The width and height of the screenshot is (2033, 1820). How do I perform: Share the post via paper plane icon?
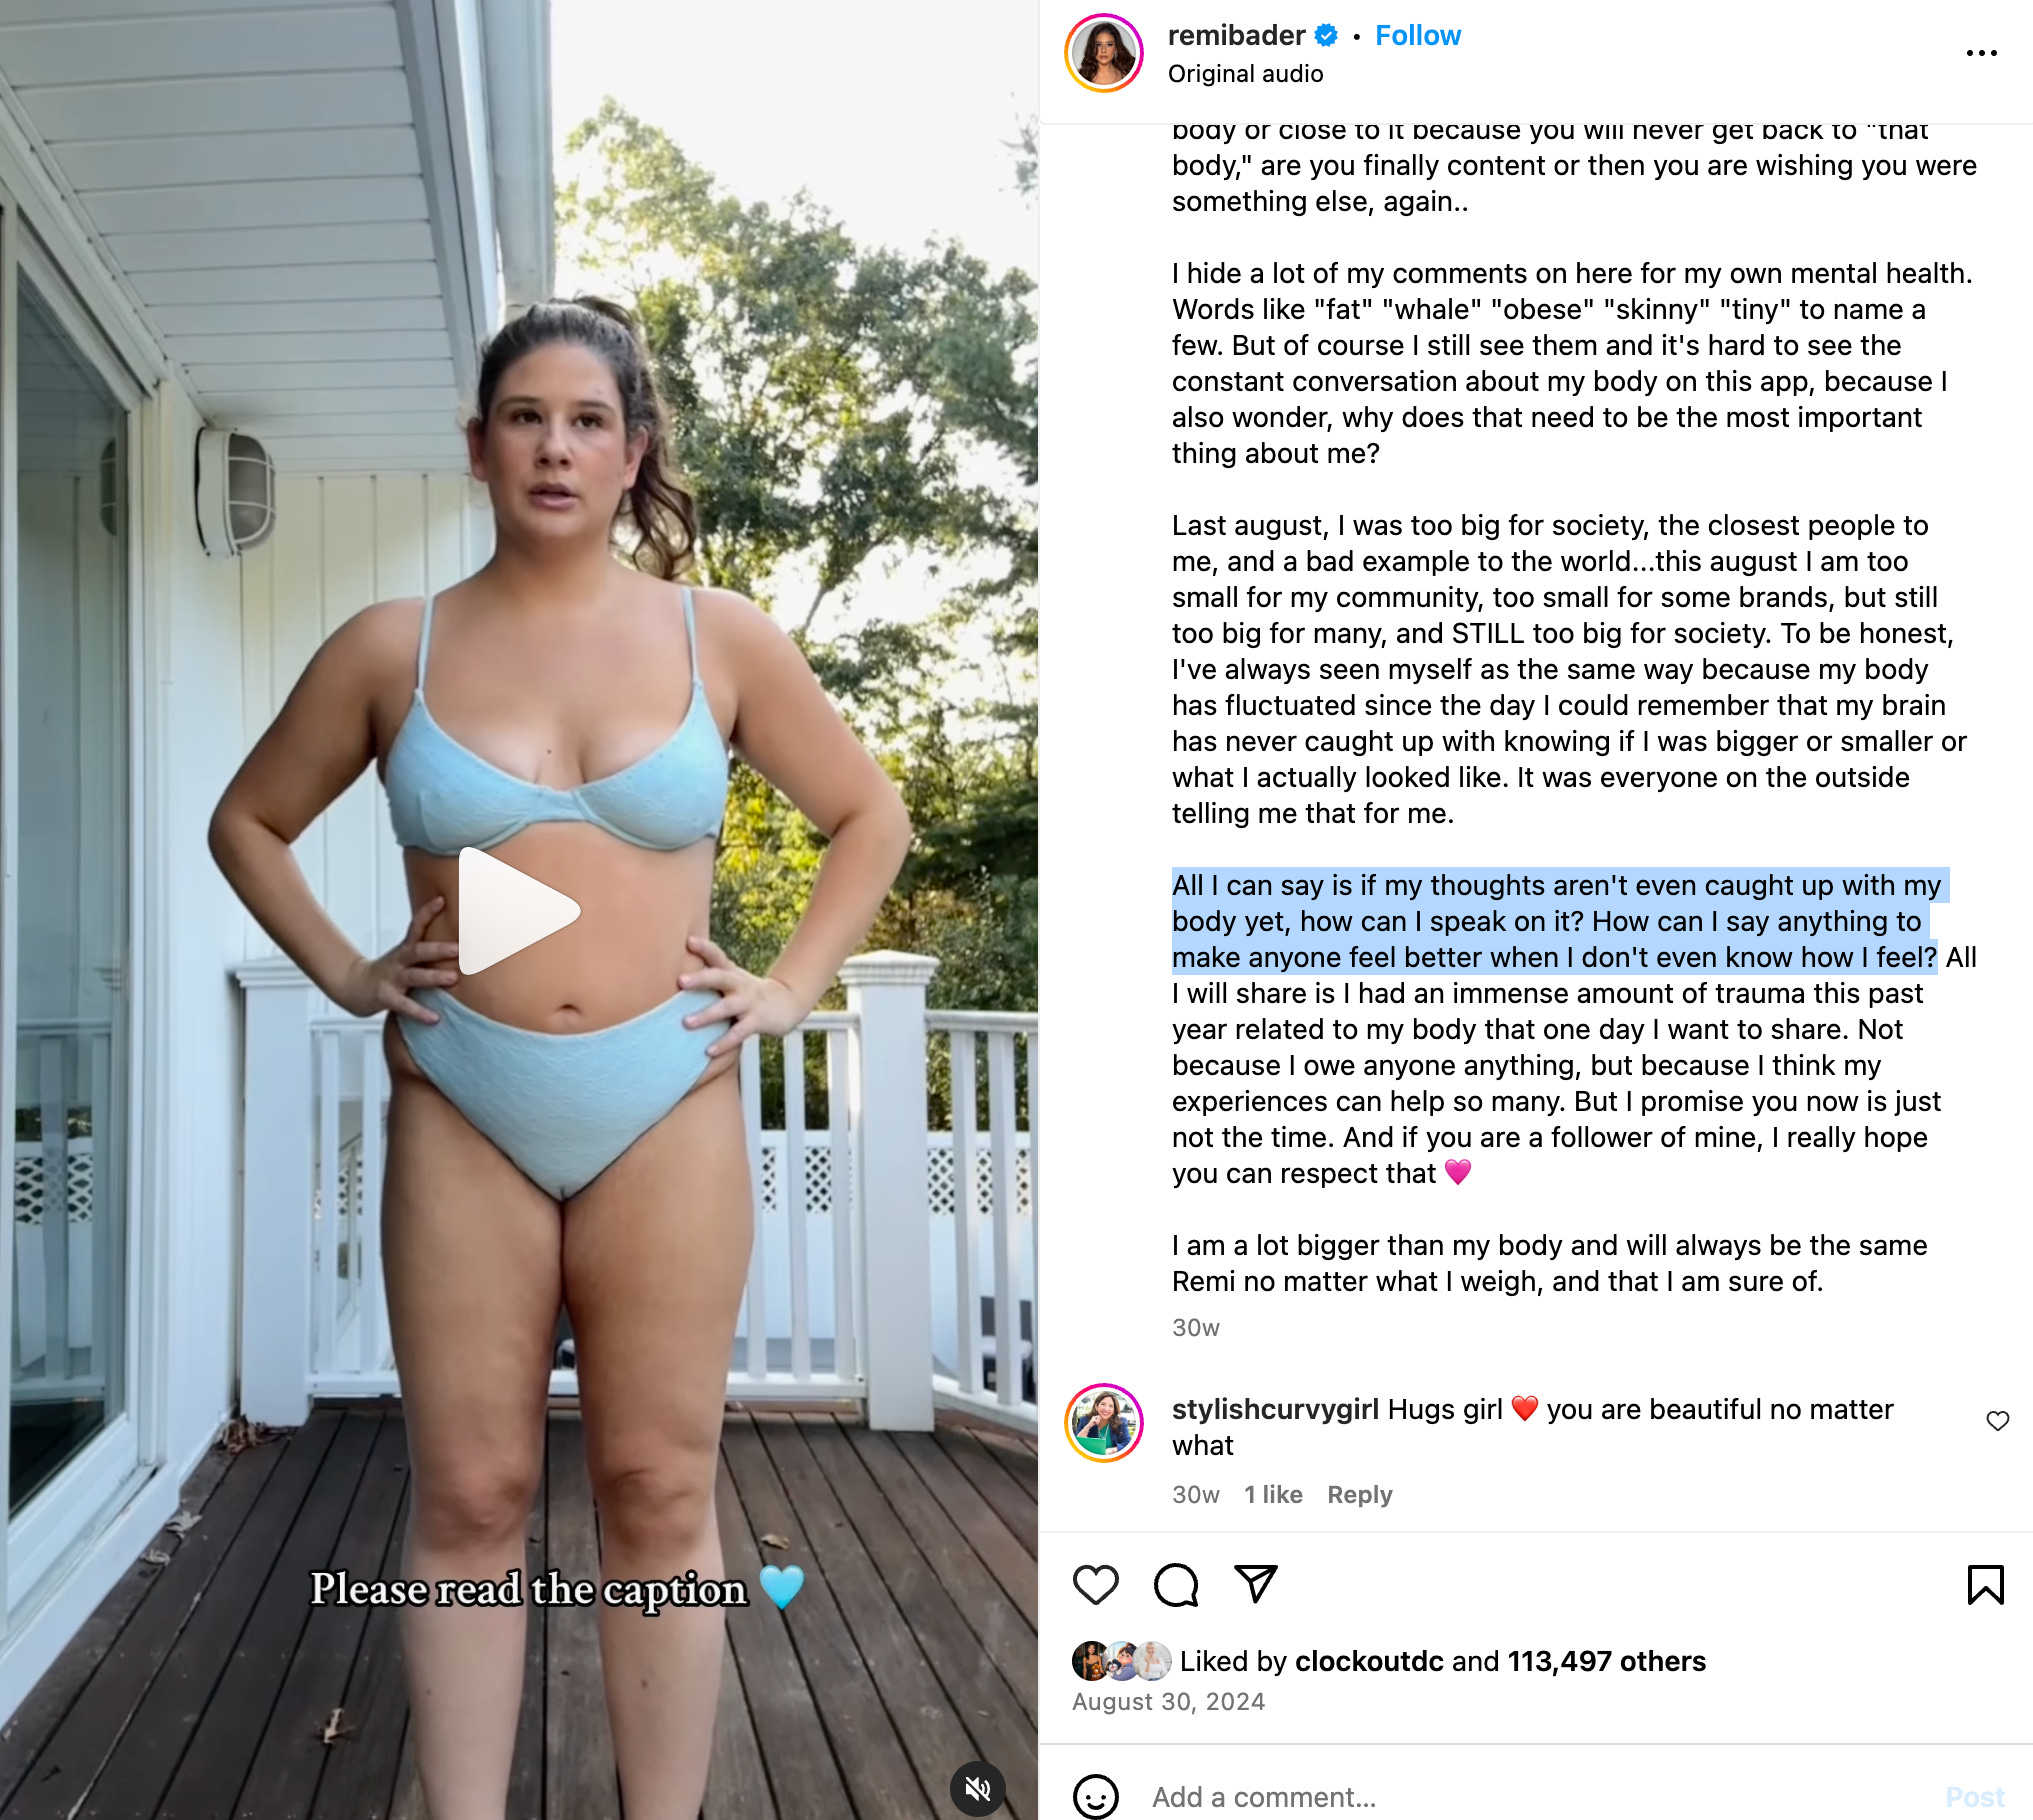point(1256,1584)
